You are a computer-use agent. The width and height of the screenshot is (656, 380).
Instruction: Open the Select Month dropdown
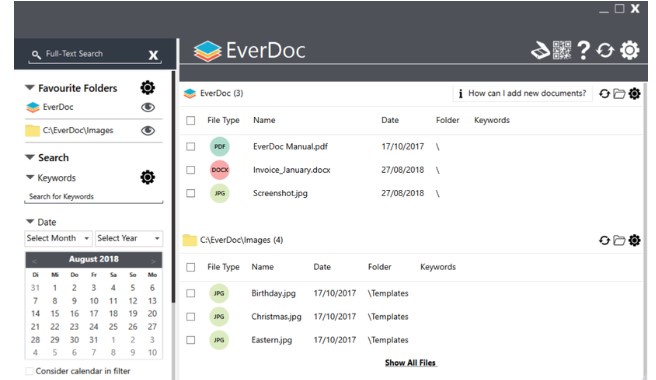pyautogui.click(x=58, y=238)
